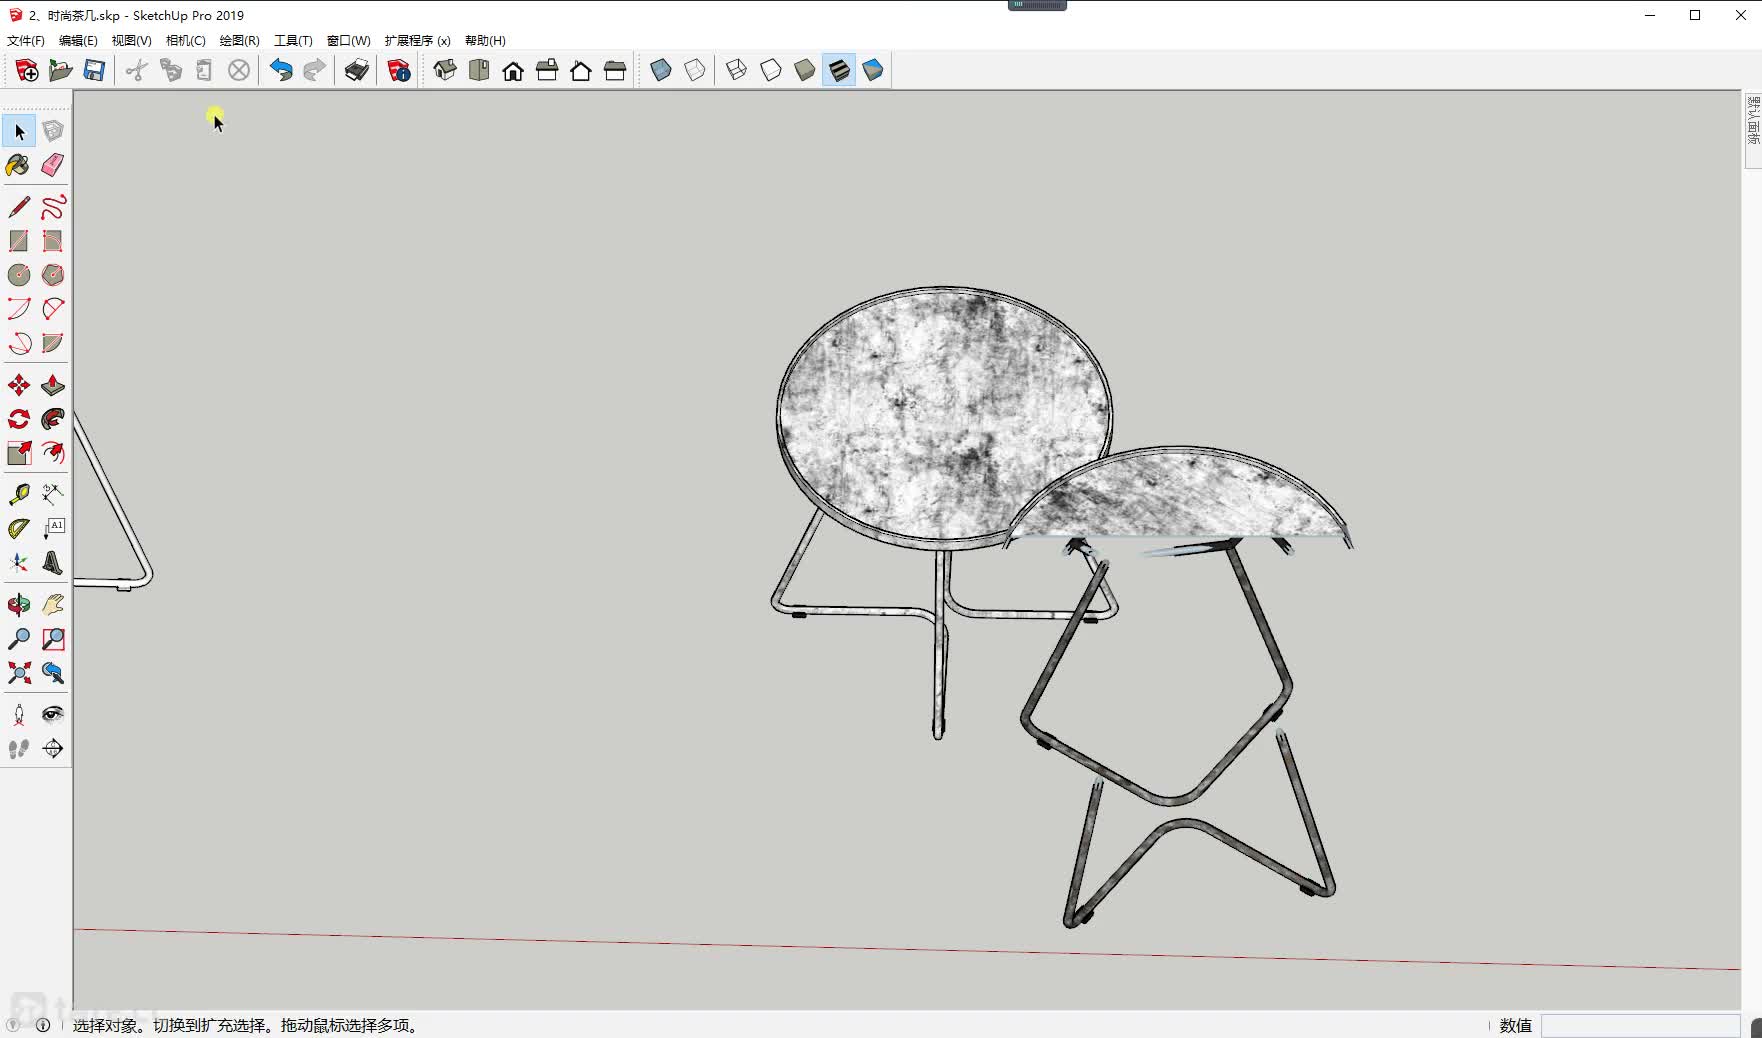Image resolution: width=1762 pixels, height=1038 pixels.
Task: Open the 编辑(E) menu
Action: [78, 41]
